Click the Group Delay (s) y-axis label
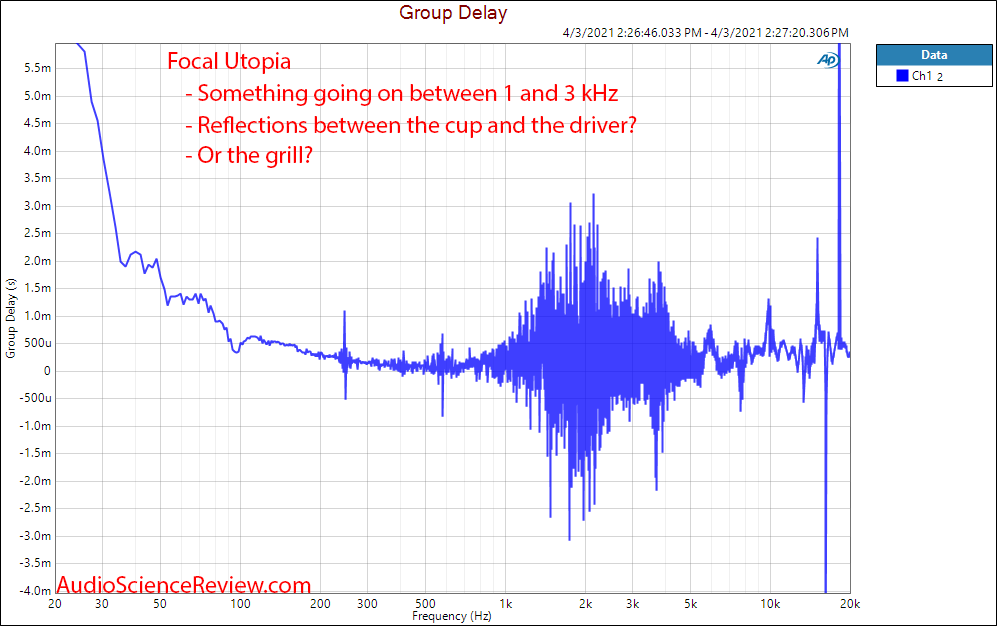 [x=10, y=318]
